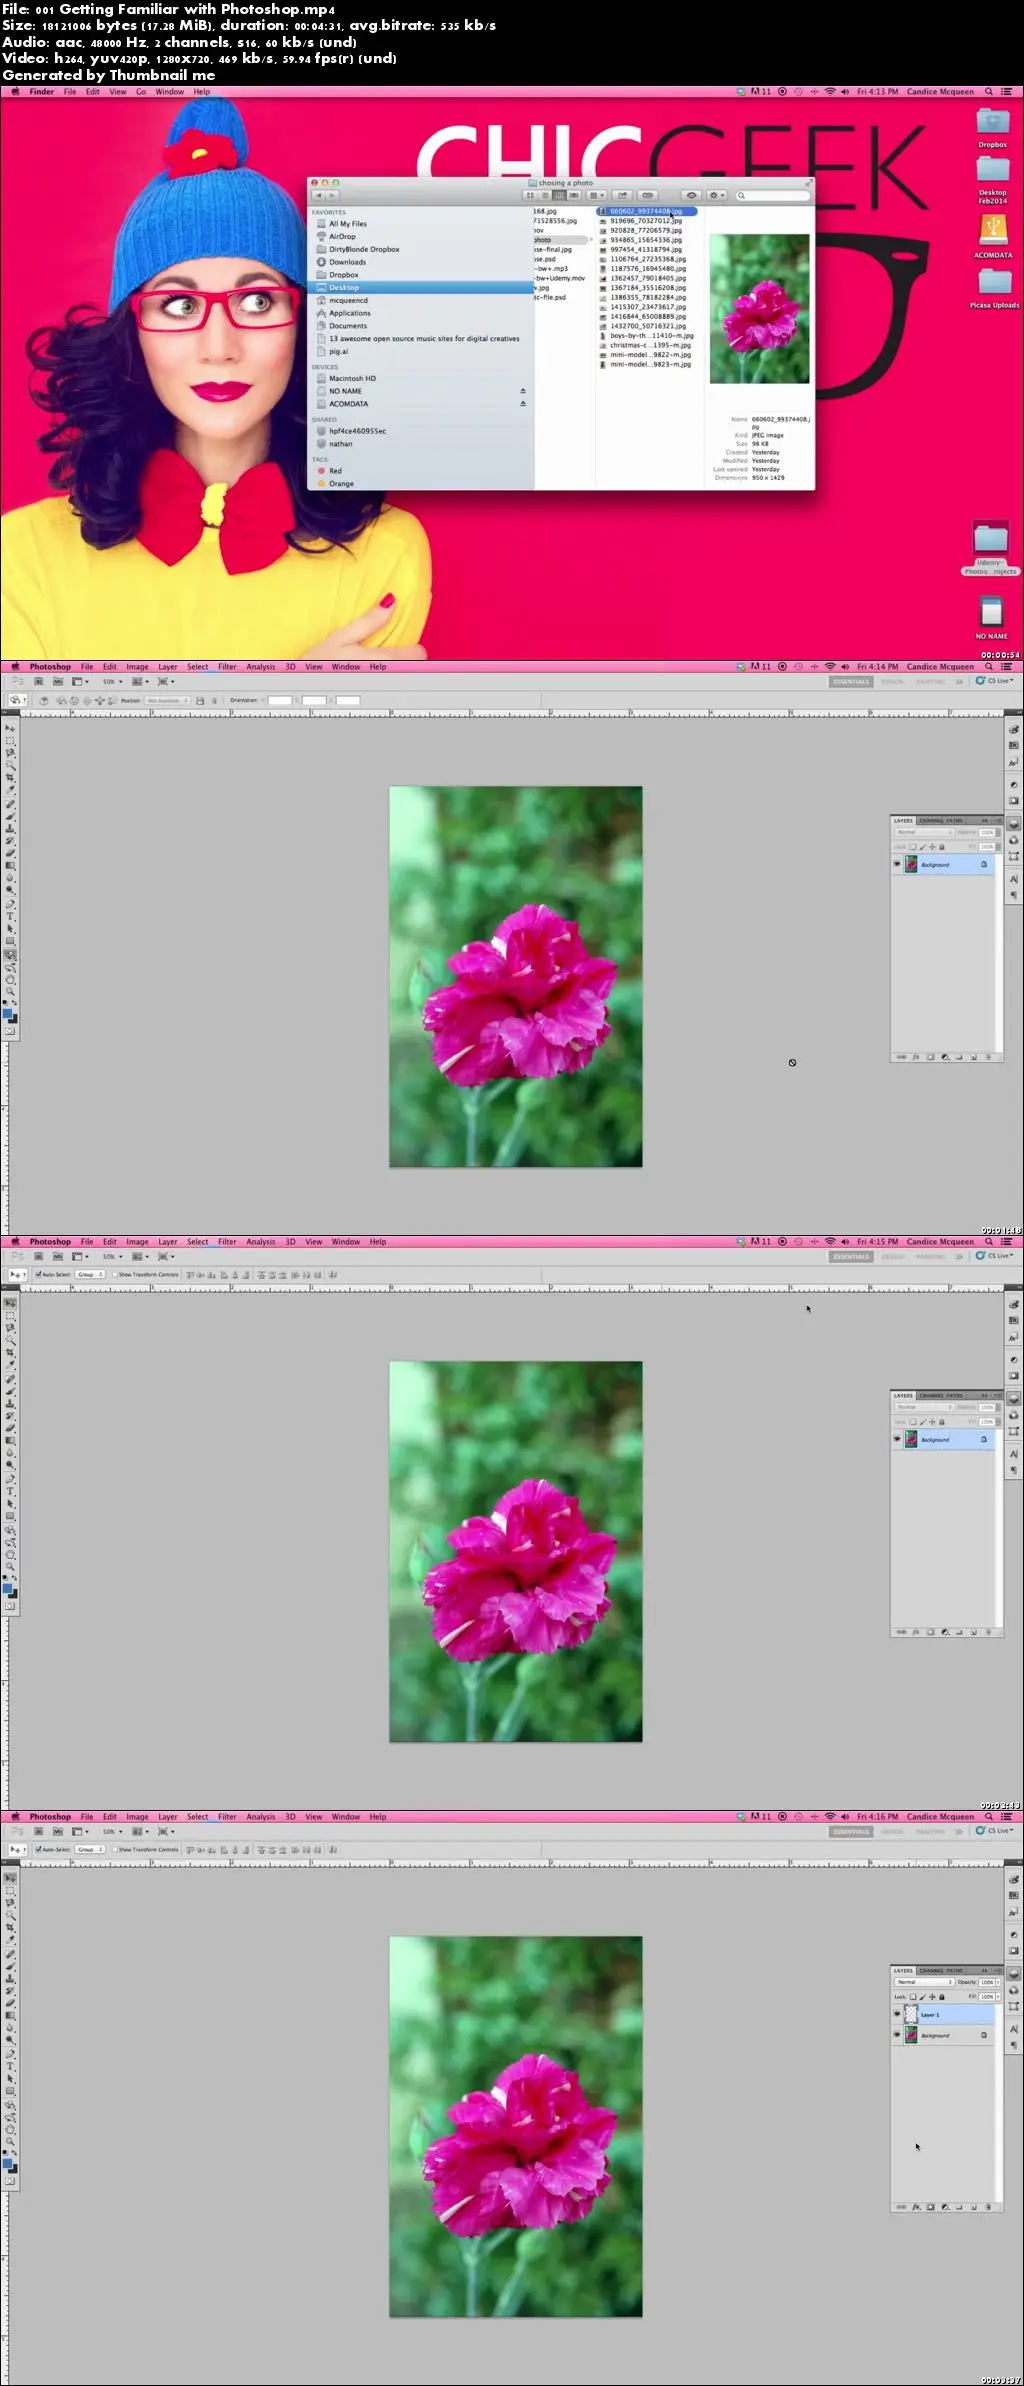Check Show Transform Controls in 4:15 PM frame
The width and height of the screenshot is (1024, 2386).
coord(115,1274)
